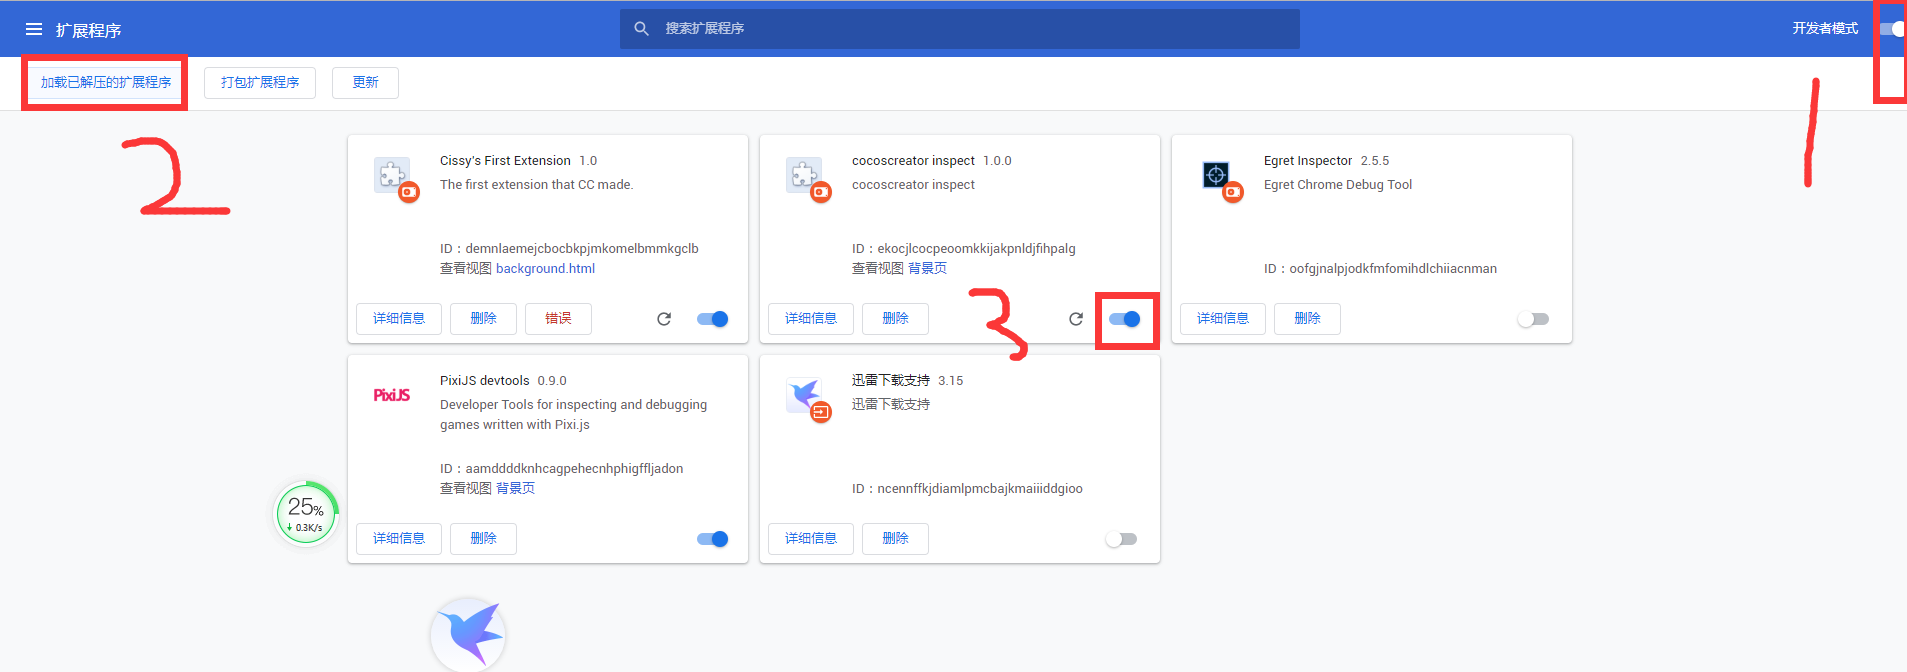Screen dimensions: 1907x672
Task: Click the Egret Inspector name text
Action: [1308, 161]
